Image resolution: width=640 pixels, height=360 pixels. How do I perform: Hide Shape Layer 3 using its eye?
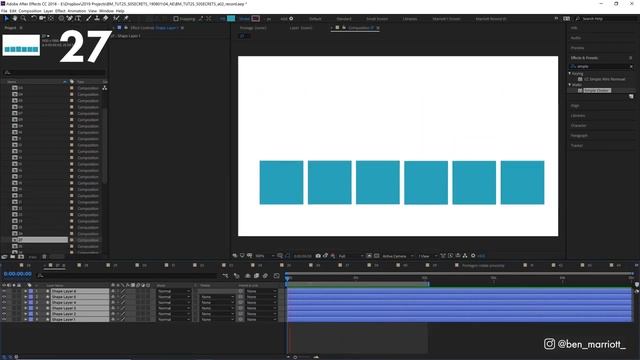[x=4, y=309]
